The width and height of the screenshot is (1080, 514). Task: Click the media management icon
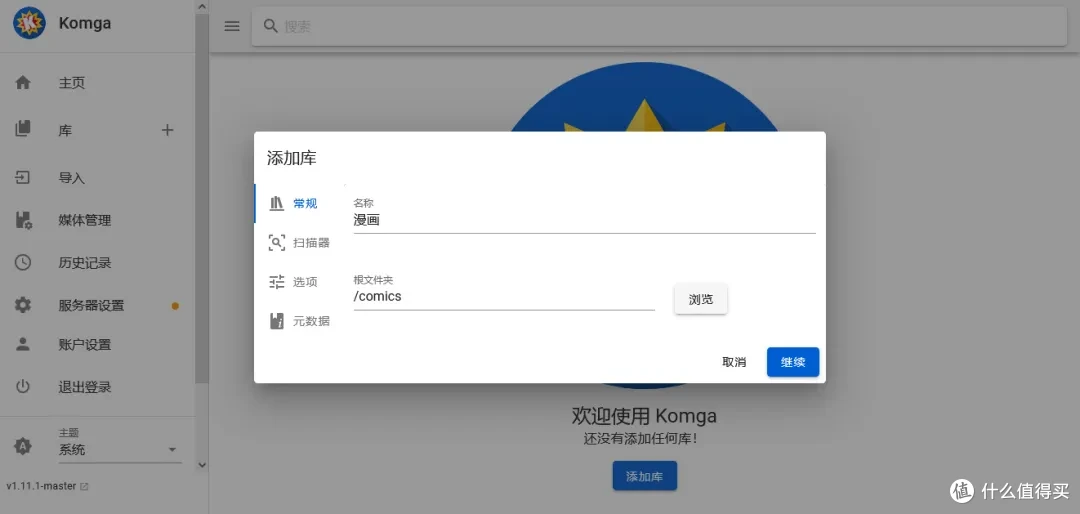pos(23,220)
